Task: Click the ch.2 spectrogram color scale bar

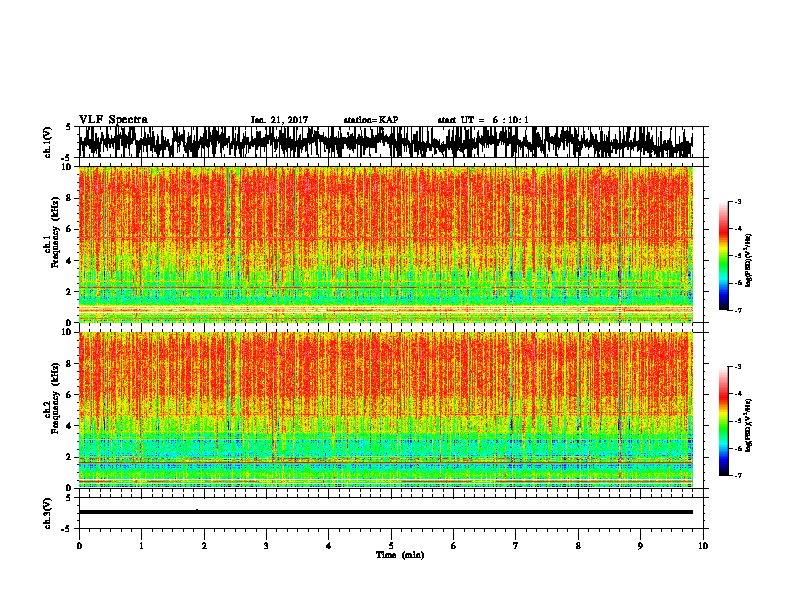Action: pyautogui.click(x=723, y=421)
